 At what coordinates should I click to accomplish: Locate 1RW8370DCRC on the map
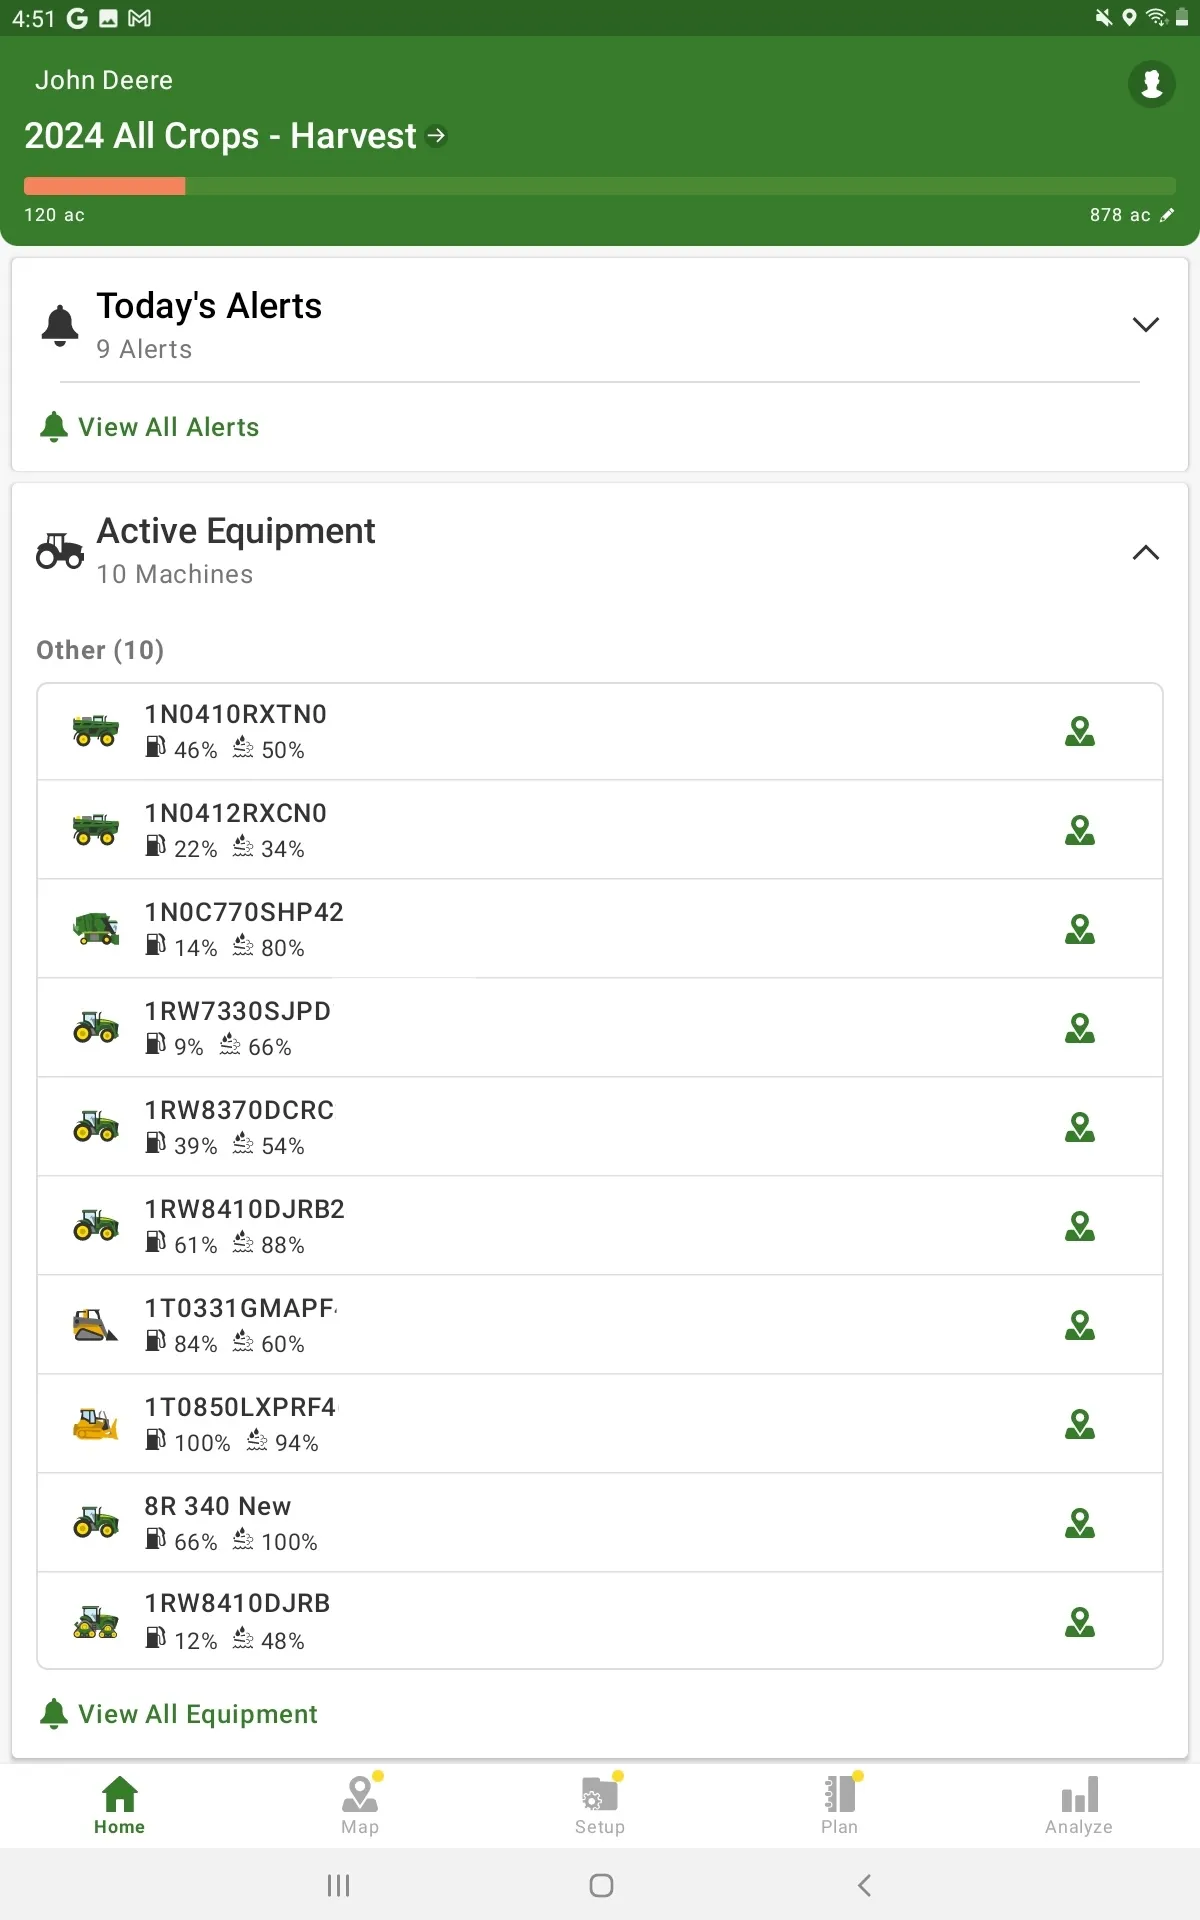[x=1080, y=1128]
